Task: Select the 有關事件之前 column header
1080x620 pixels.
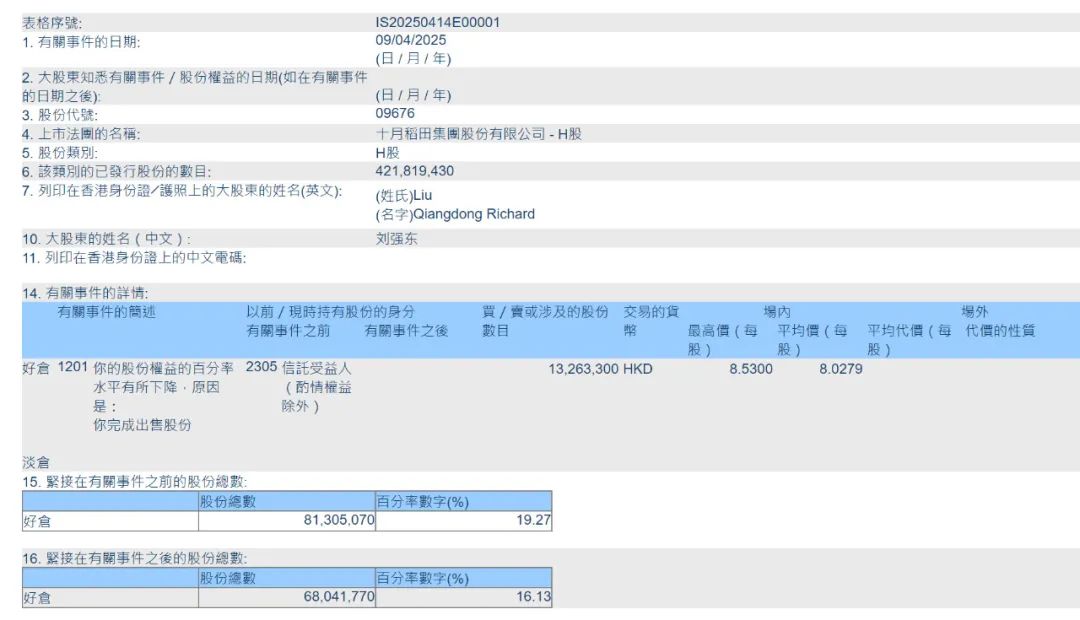Action: [x=288, y=331]
